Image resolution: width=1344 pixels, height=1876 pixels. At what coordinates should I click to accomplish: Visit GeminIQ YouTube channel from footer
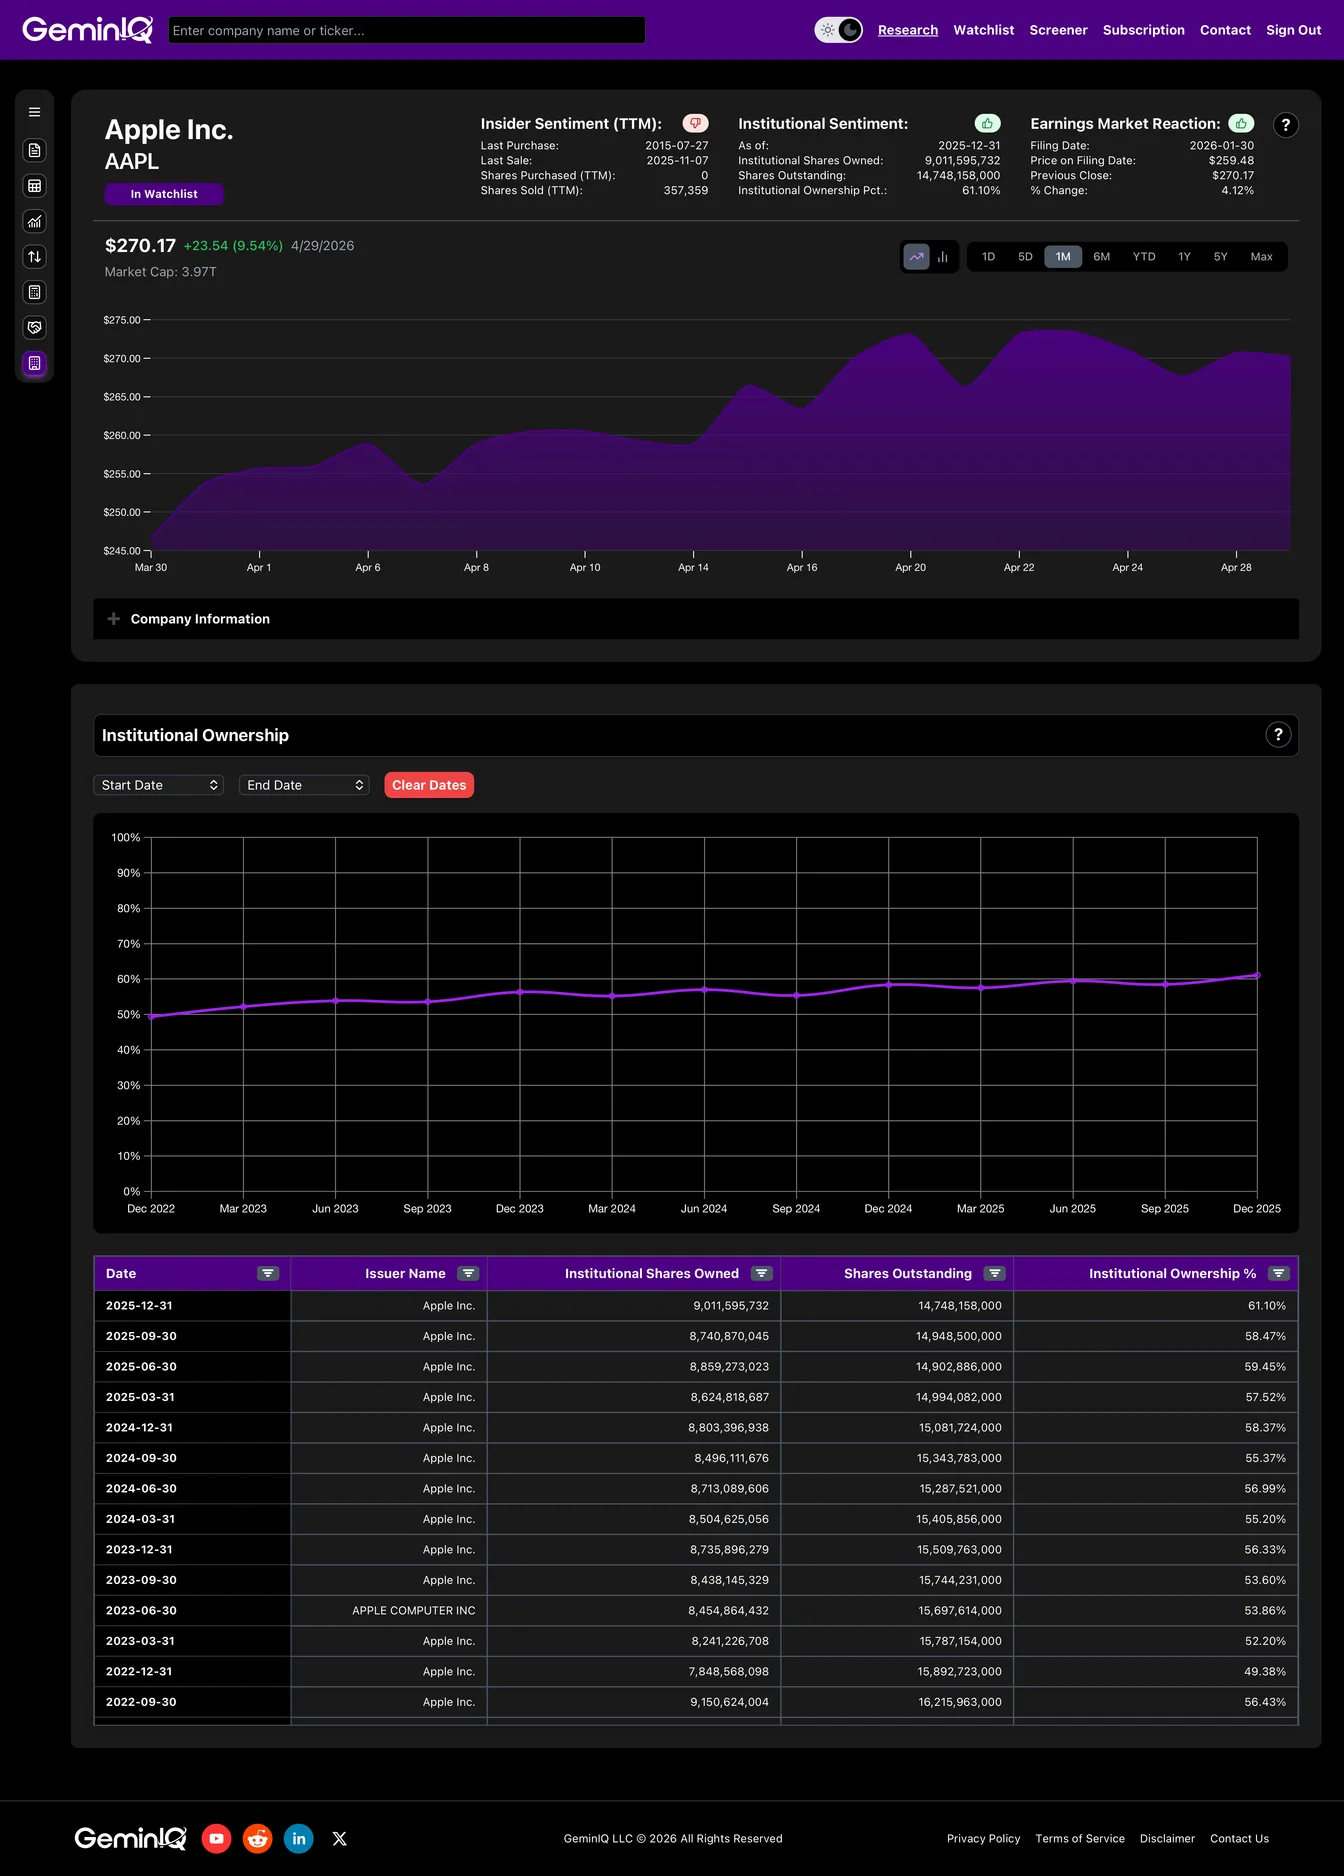click(216, 1838)
